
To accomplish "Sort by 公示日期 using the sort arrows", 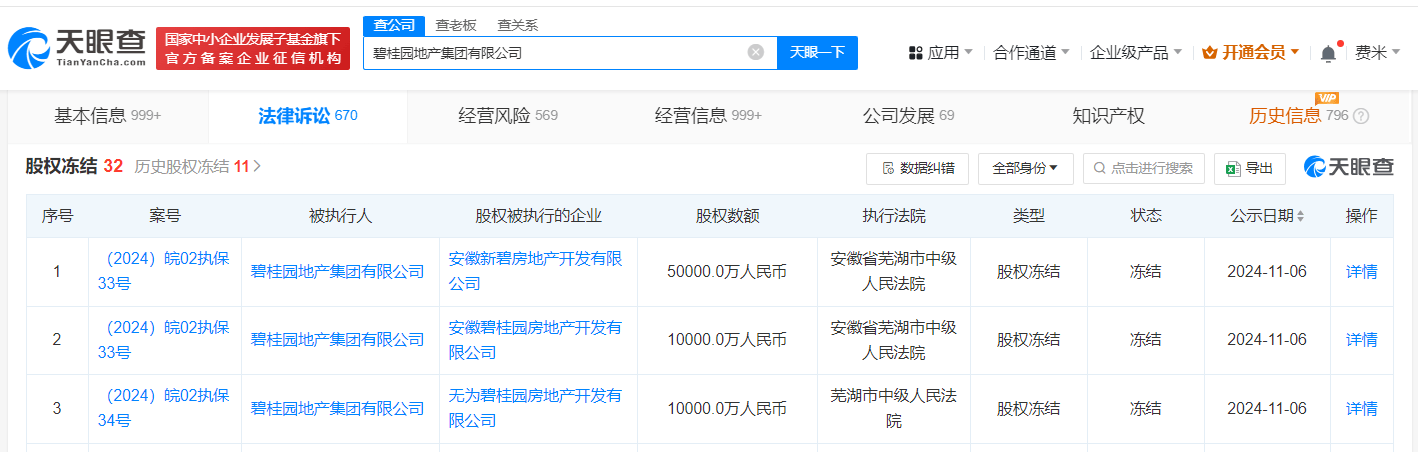I will tap(1299, 216).
